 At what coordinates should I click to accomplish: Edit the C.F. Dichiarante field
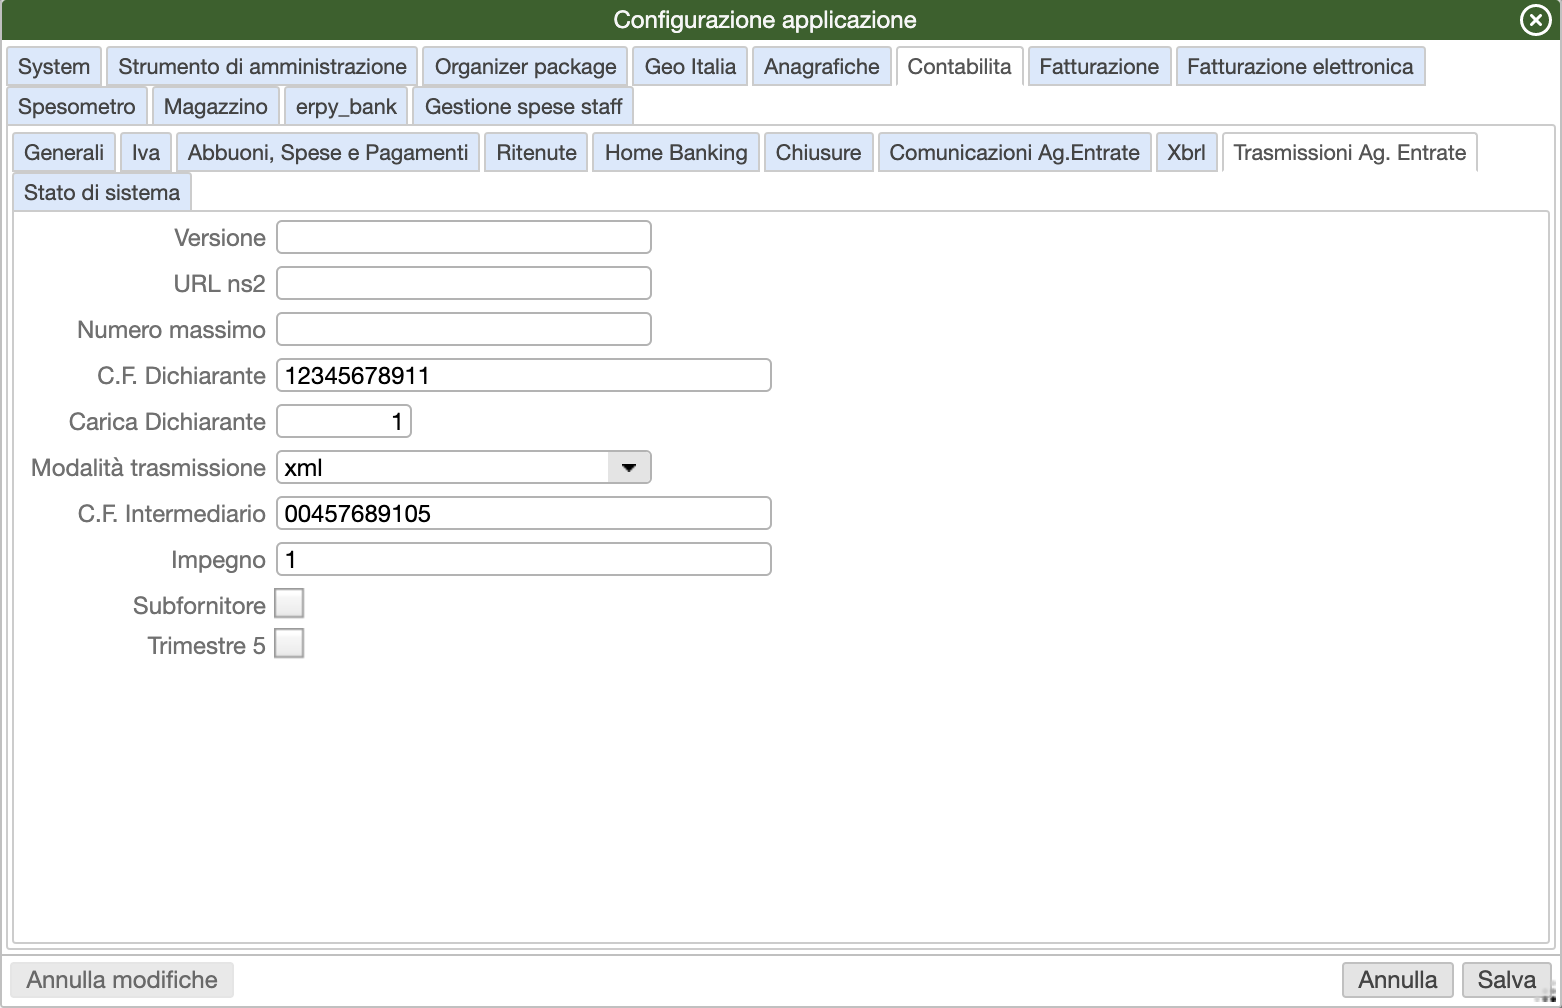coord(524,376)
